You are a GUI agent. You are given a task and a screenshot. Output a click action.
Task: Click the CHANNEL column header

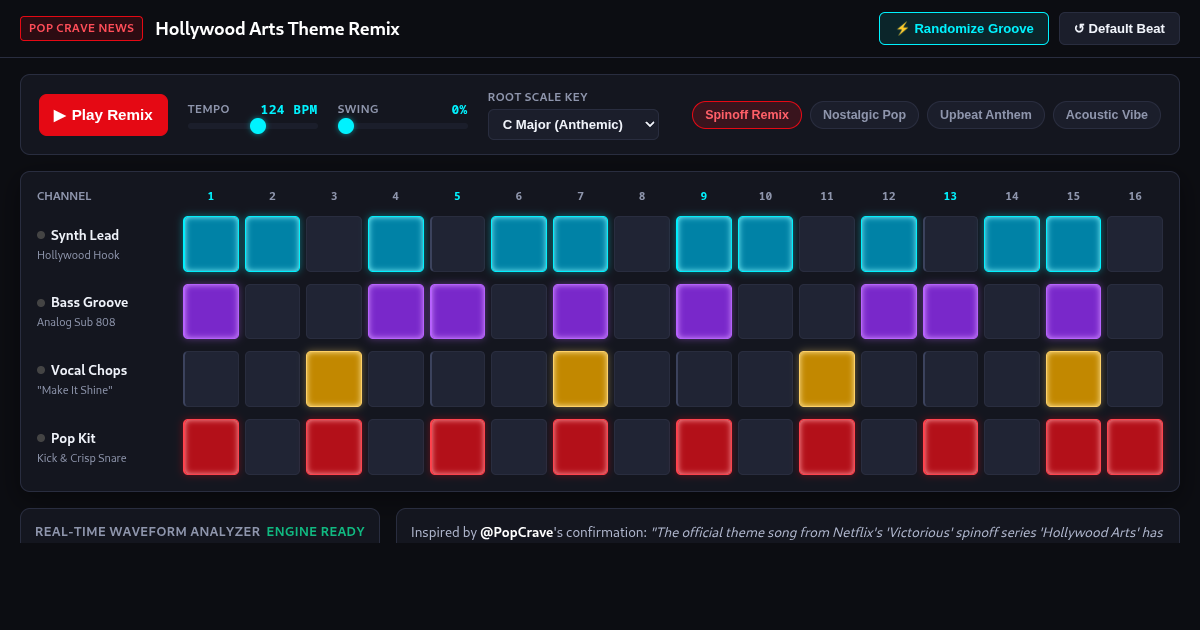64,196
